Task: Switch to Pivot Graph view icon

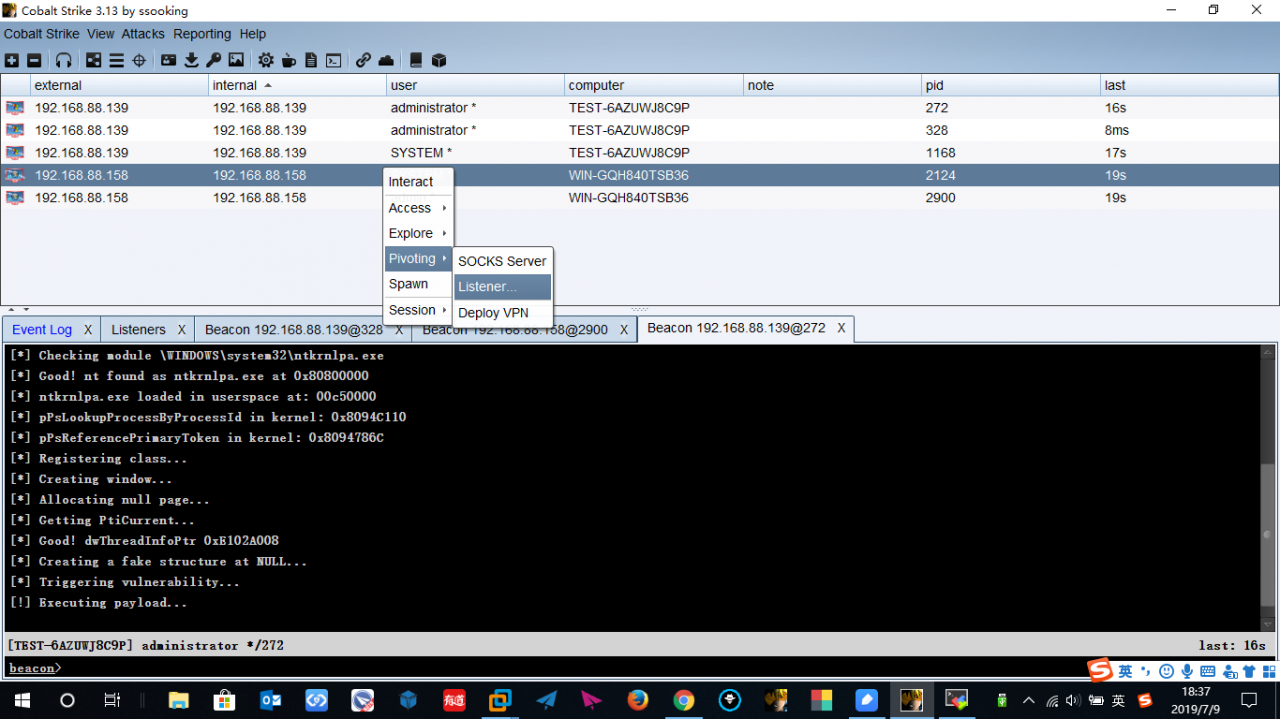Action: pyautogui.click(x=93, y=60)
